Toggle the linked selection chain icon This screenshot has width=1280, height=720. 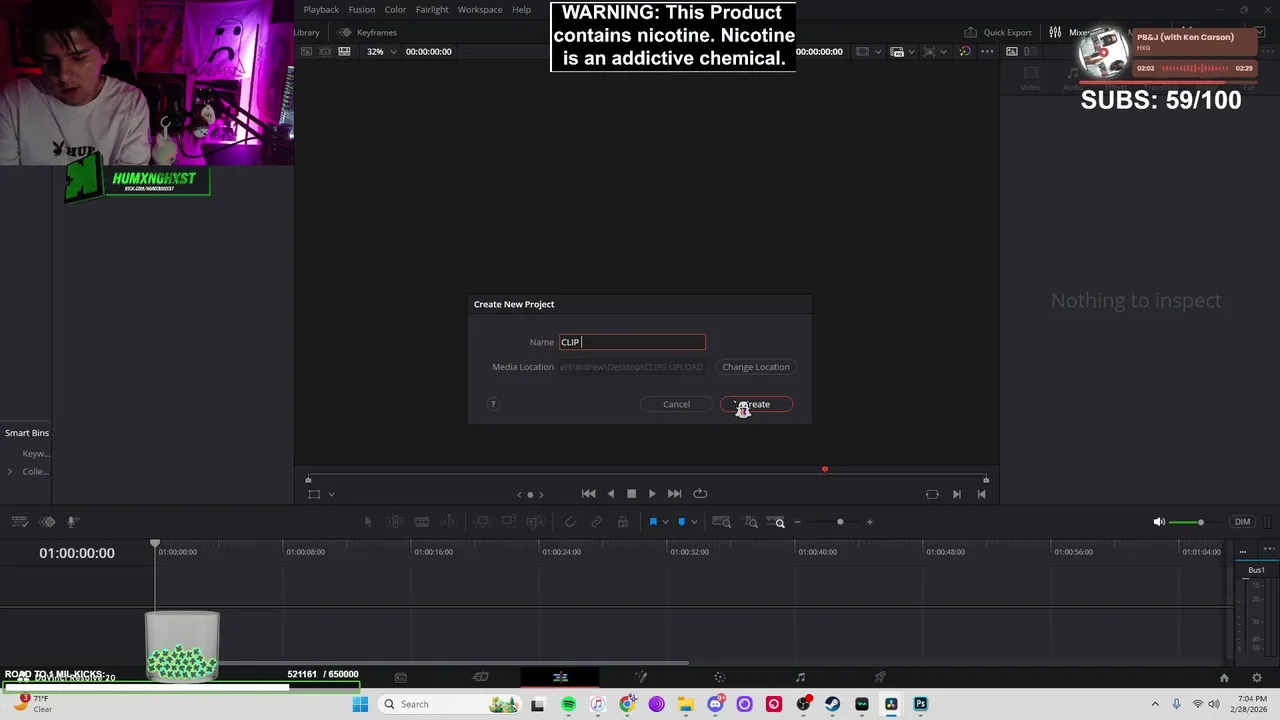(x=596, y=522)
